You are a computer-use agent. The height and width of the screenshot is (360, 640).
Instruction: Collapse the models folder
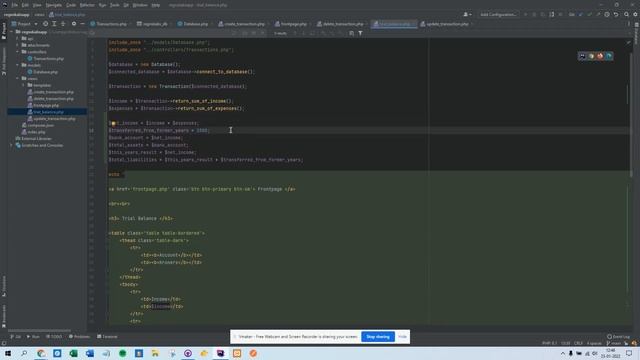click(18, 65)
